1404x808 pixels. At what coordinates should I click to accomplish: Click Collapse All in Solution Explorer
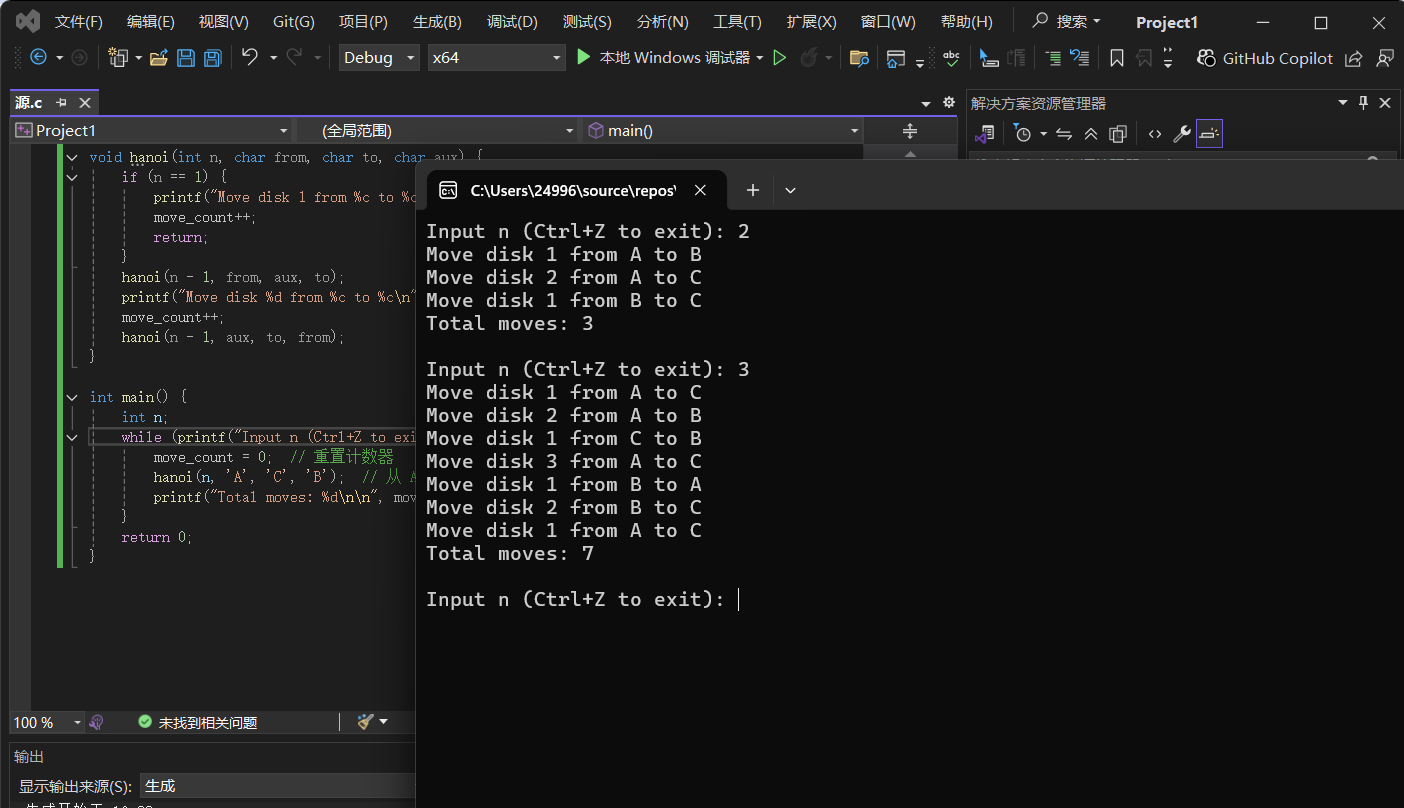click(1091, 133)
